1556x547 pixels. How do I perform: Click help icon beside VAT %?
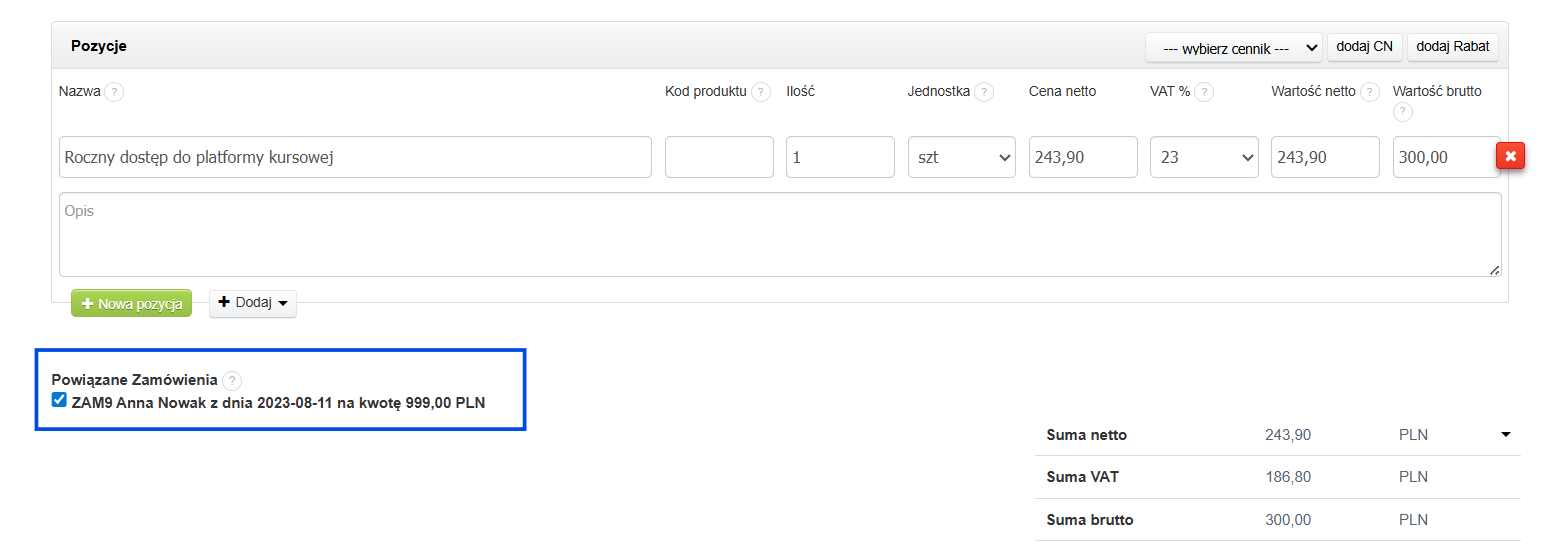(1203, 92)
